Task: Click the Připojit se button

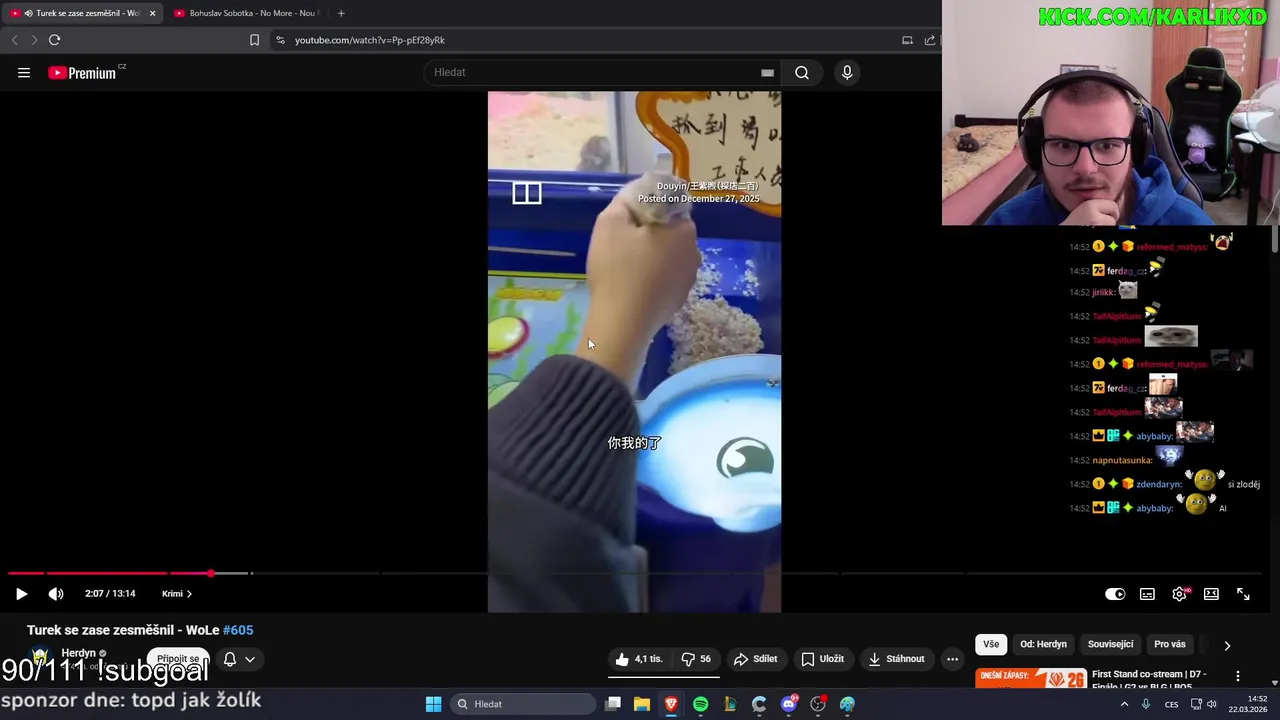Action: click(178, 659)
